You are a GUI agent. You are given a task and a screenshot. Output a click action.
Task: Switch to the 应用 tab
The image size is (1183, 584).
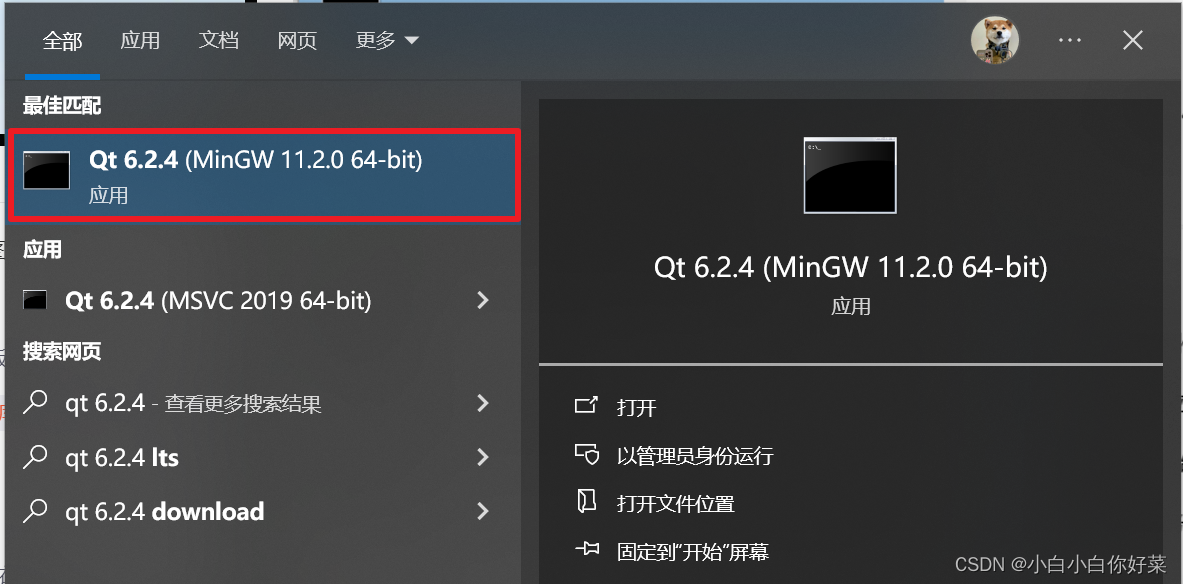(x=140, y=40)
